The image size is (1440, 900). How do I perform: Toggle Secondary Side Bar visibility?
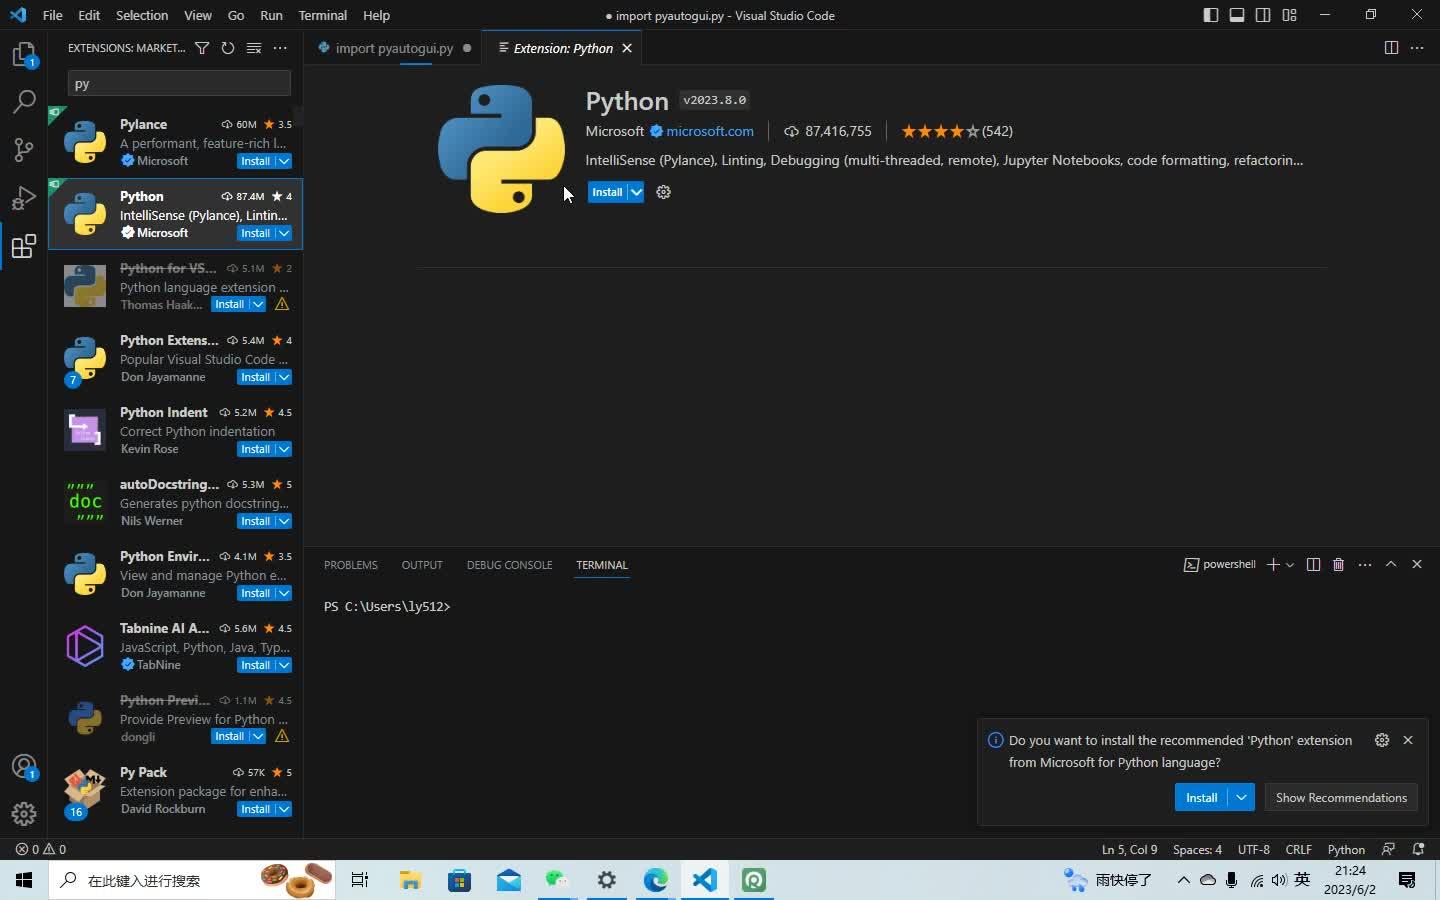1263,15
